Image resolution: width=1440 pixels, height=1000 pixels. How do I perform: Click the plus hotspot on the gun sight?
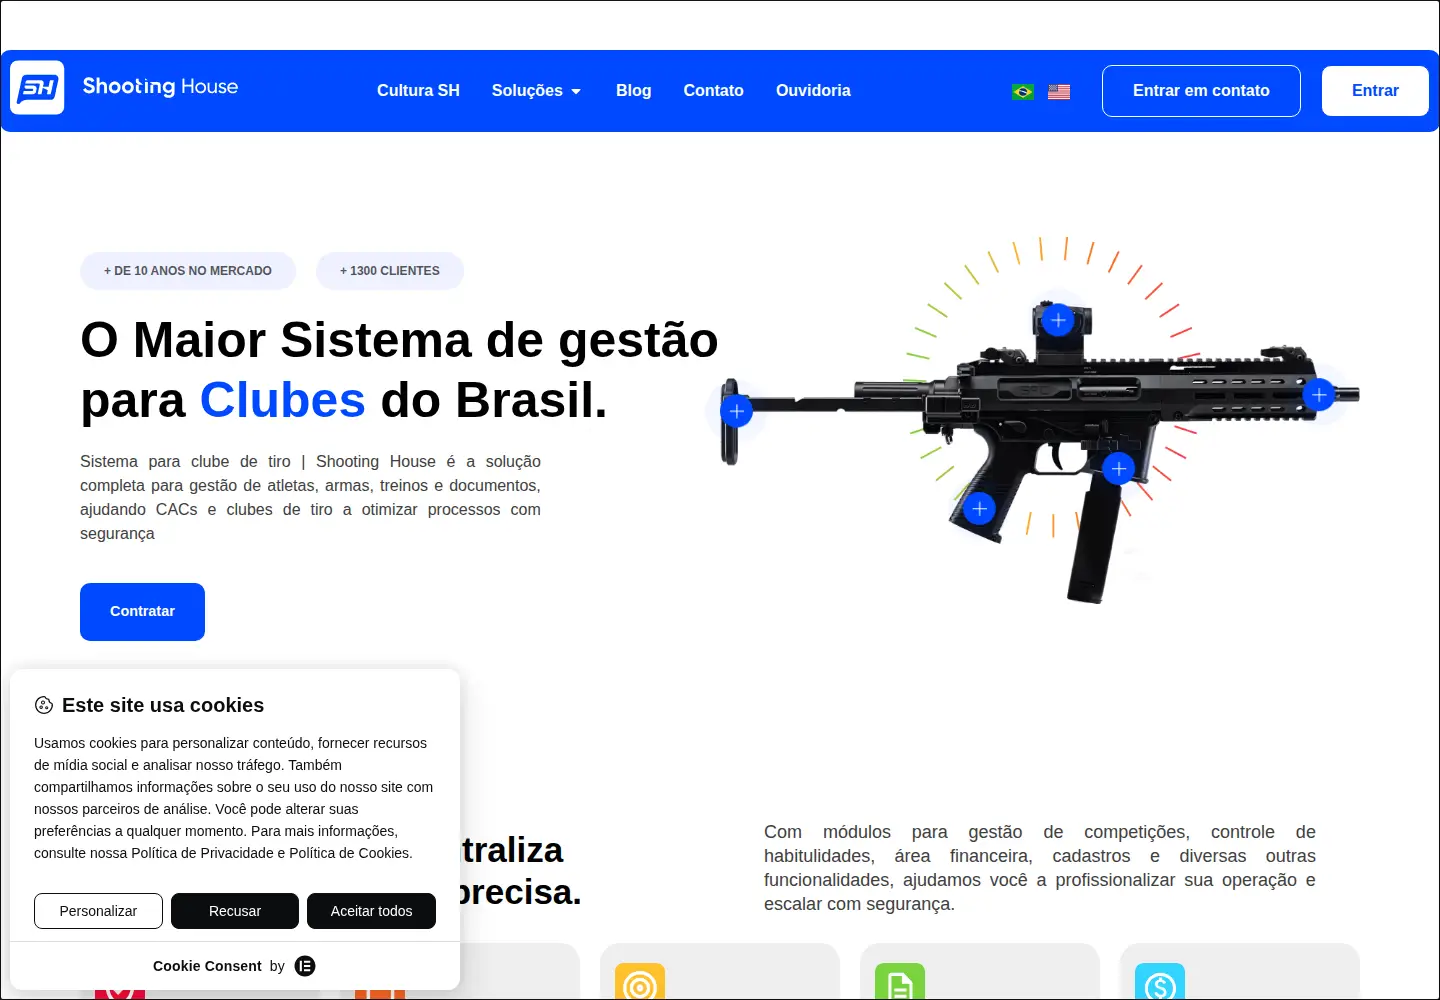click(1058, 320)
